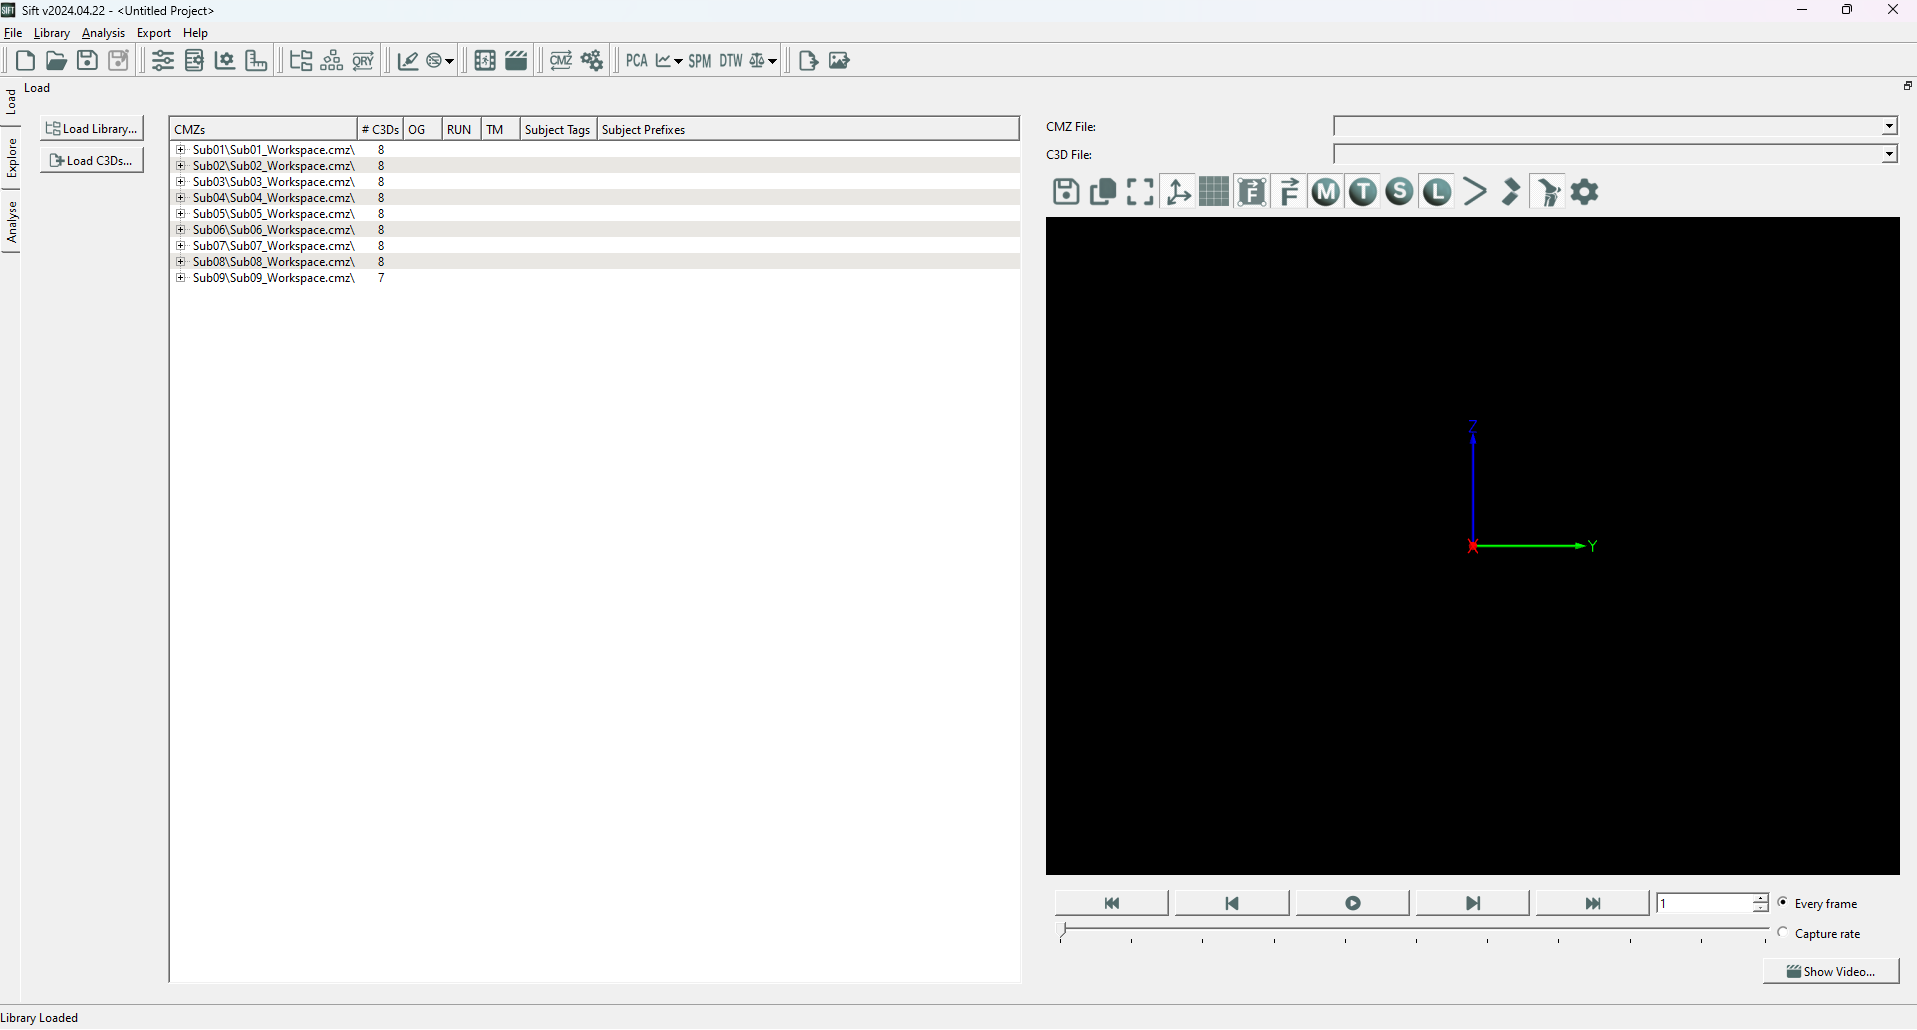Click the Show Video button

1831,972
